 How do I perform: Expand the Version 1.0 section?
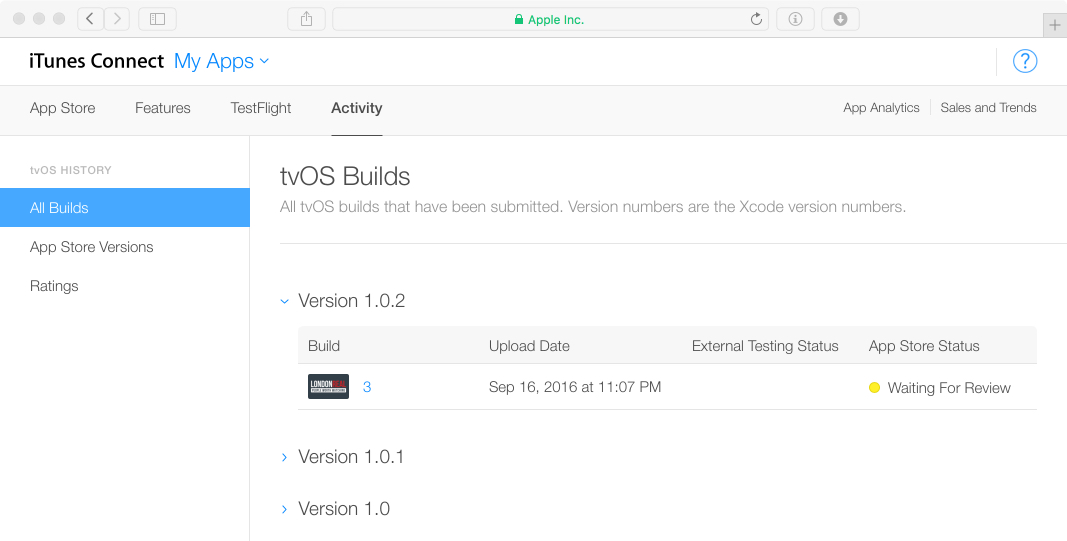tap(284, 509)
